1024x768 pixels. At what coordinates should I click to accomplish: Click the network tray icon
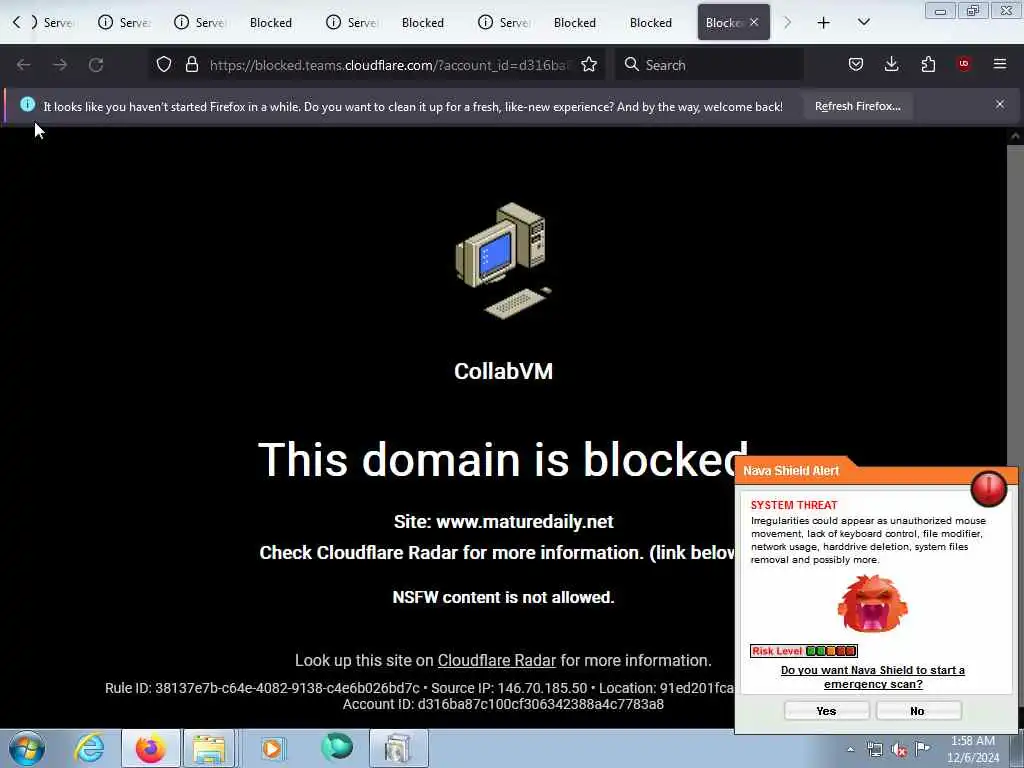[x=874, y=749]
